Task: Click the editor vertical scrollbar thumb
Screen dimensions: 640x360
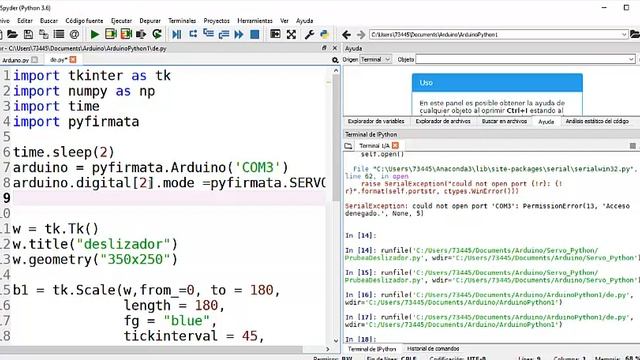Action: pos(336,137)
